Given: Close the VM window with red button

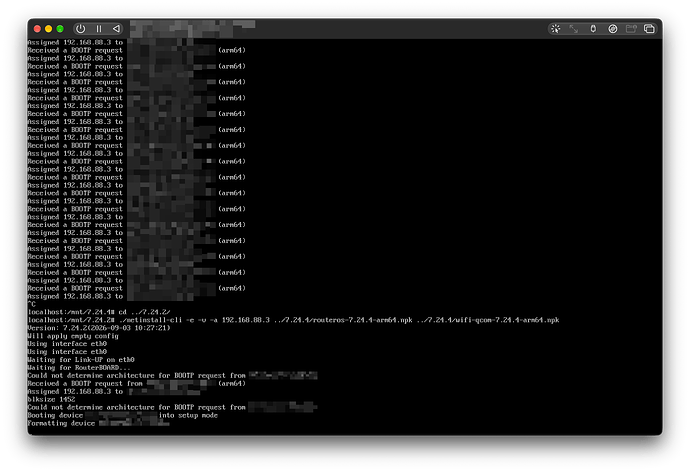Looking at the screenshot, I should (37, 29).
